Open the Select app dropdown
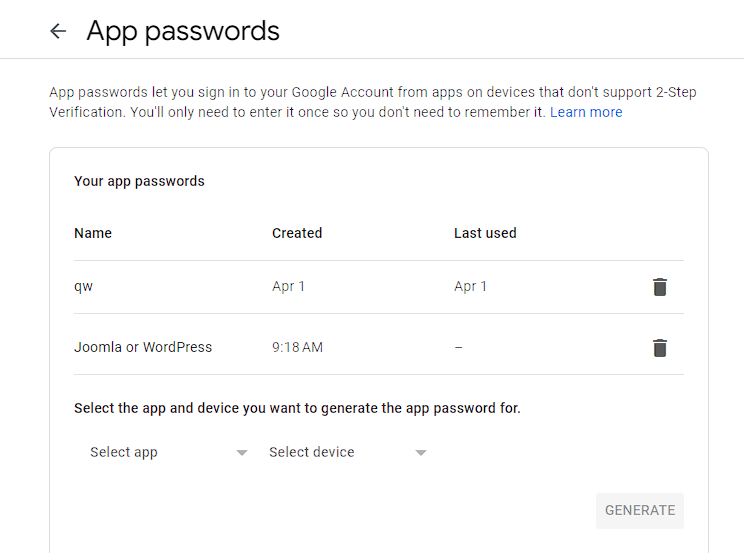This screenshot has height=553, width=744. [x=124, y=452]
